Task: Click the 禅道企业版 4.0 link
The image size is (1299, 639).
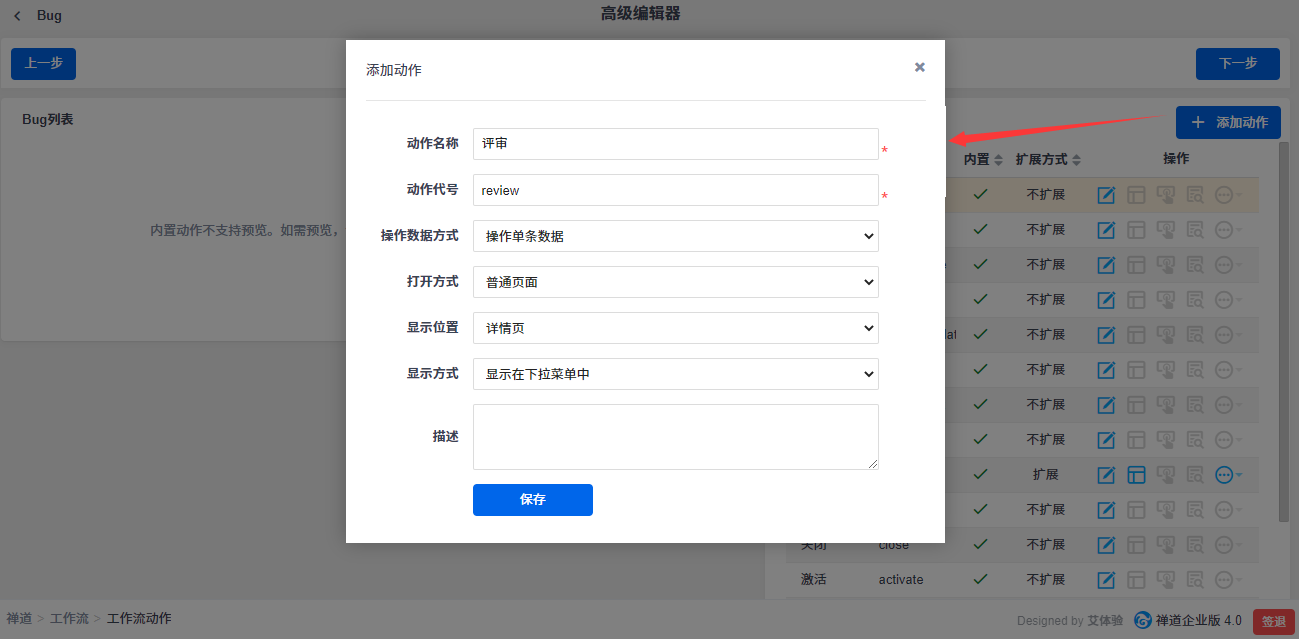Action: point(1198,621)
